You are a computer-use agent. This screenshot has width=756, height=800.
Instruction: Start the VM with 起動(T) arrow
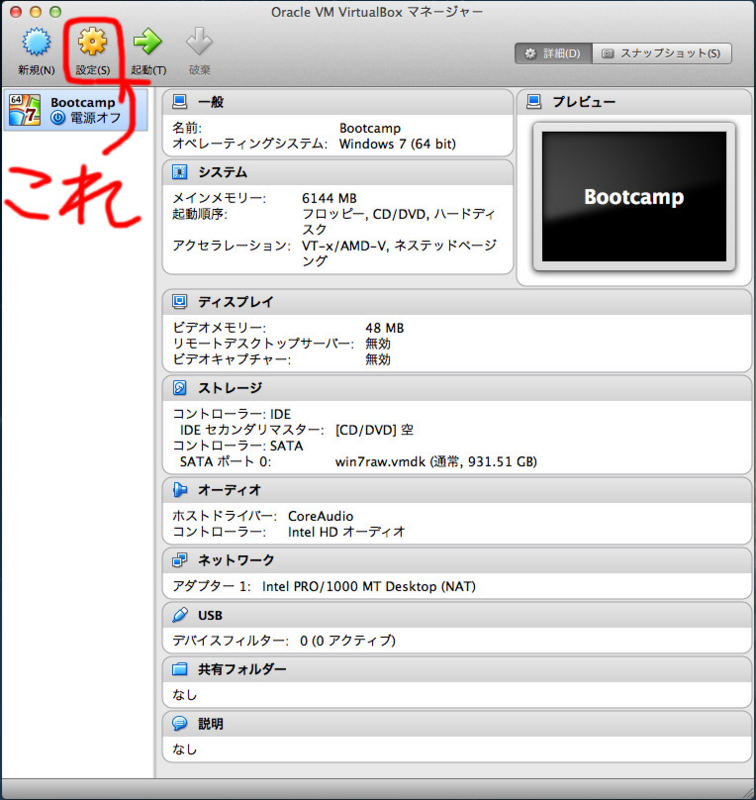click(148, 42)
